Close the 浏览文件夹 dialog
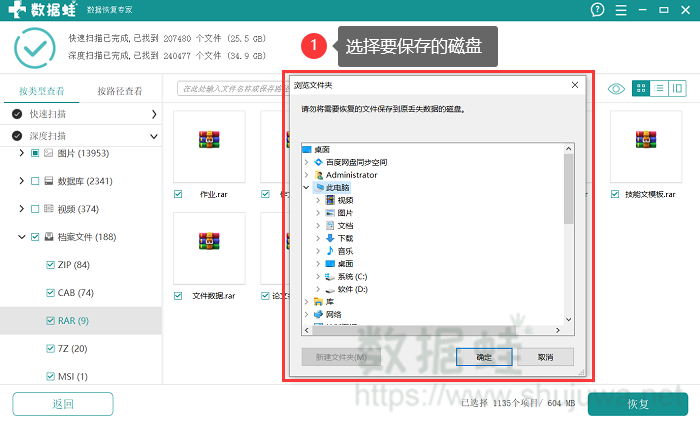This screenshot has height=428, width=700. point(575,85)
